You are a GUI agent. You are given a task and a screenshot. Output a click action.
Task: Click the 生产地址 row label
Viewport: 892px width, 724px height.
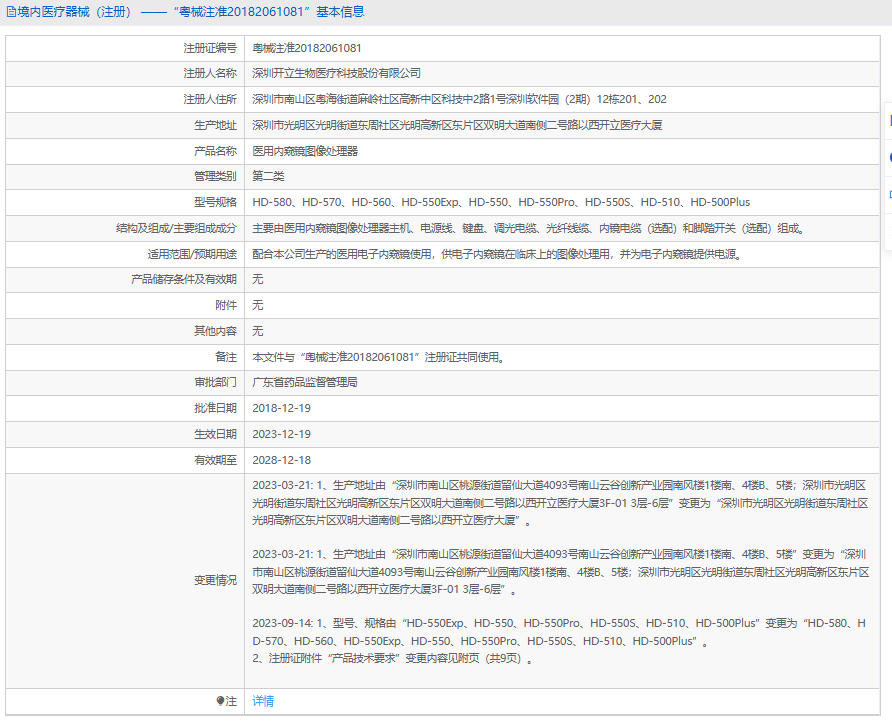point(216,125)
